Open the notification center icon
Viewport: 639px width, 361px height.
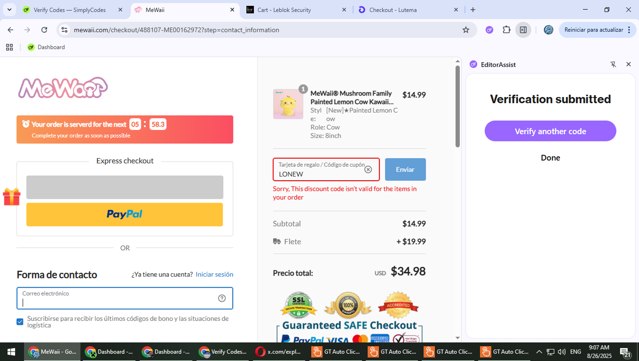[x=625, y=352]
